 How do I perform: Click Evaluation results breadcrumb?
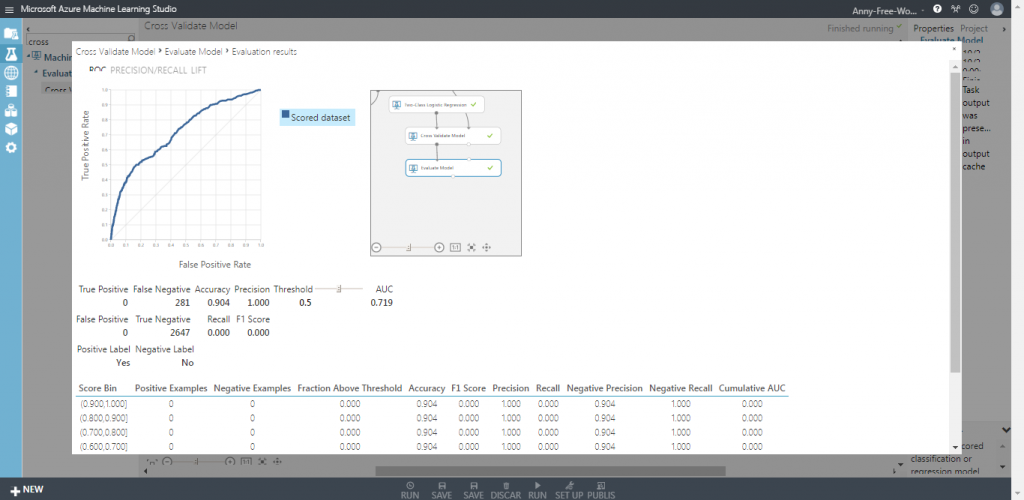264,52
